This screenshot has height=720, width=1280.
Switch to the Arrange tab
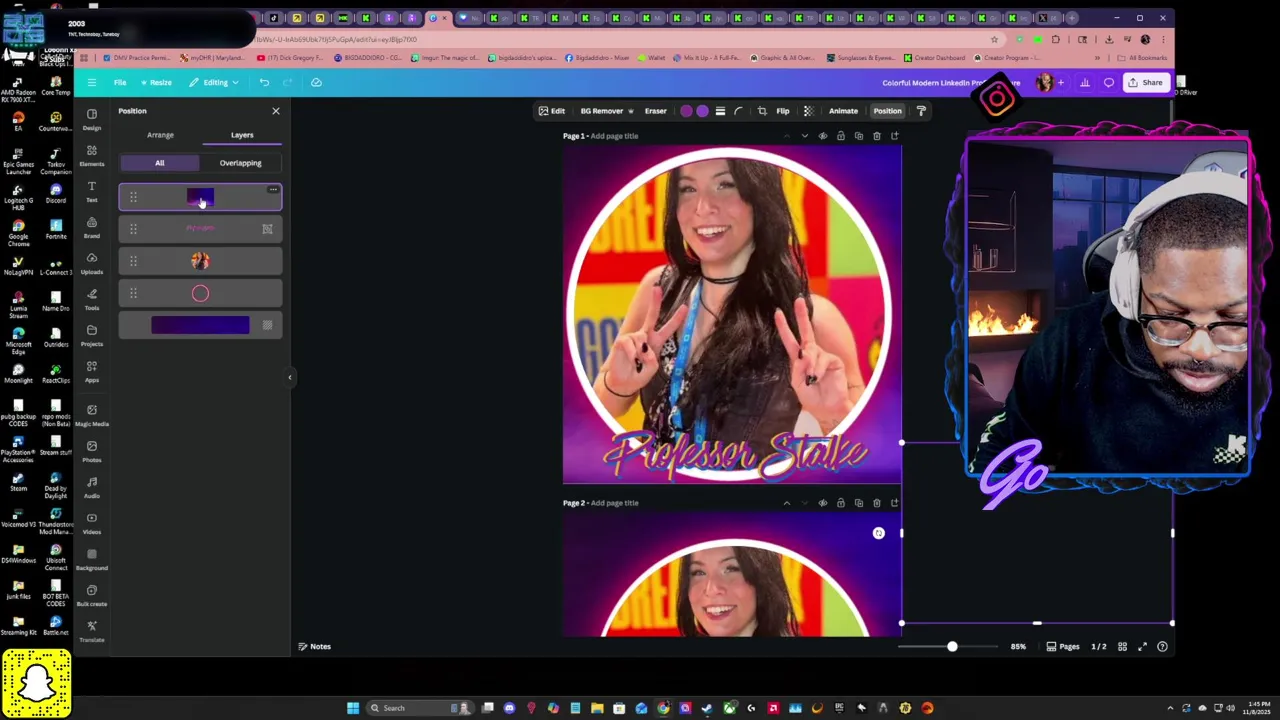[160, 135]
